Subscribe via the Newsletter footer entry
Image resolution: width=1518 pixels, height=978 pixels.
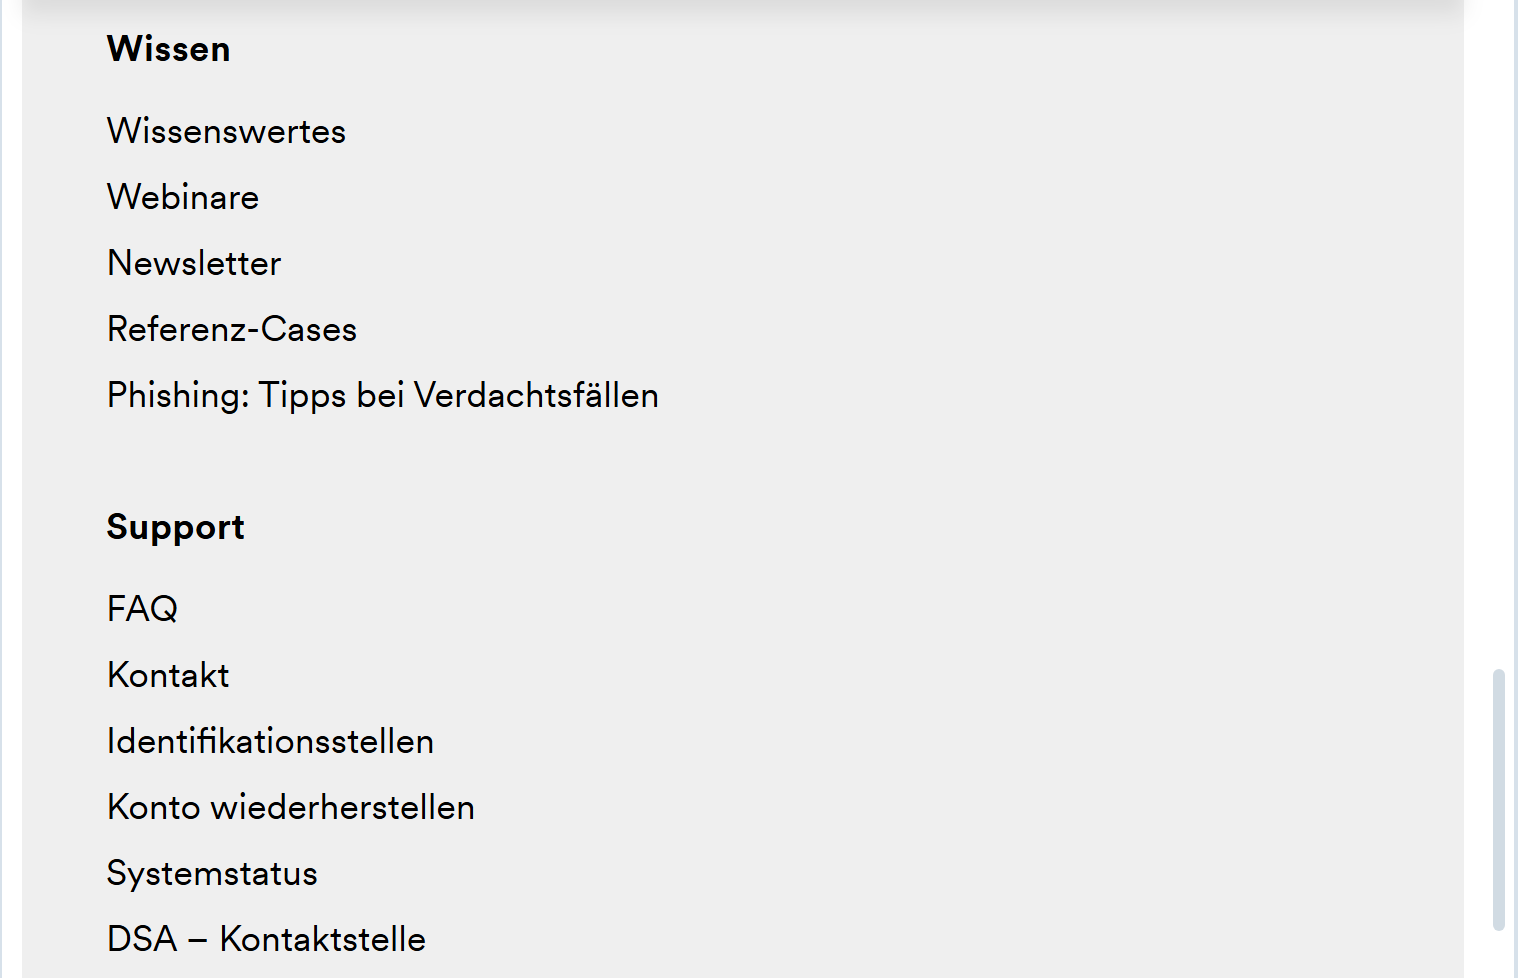[x=194, y=263]
